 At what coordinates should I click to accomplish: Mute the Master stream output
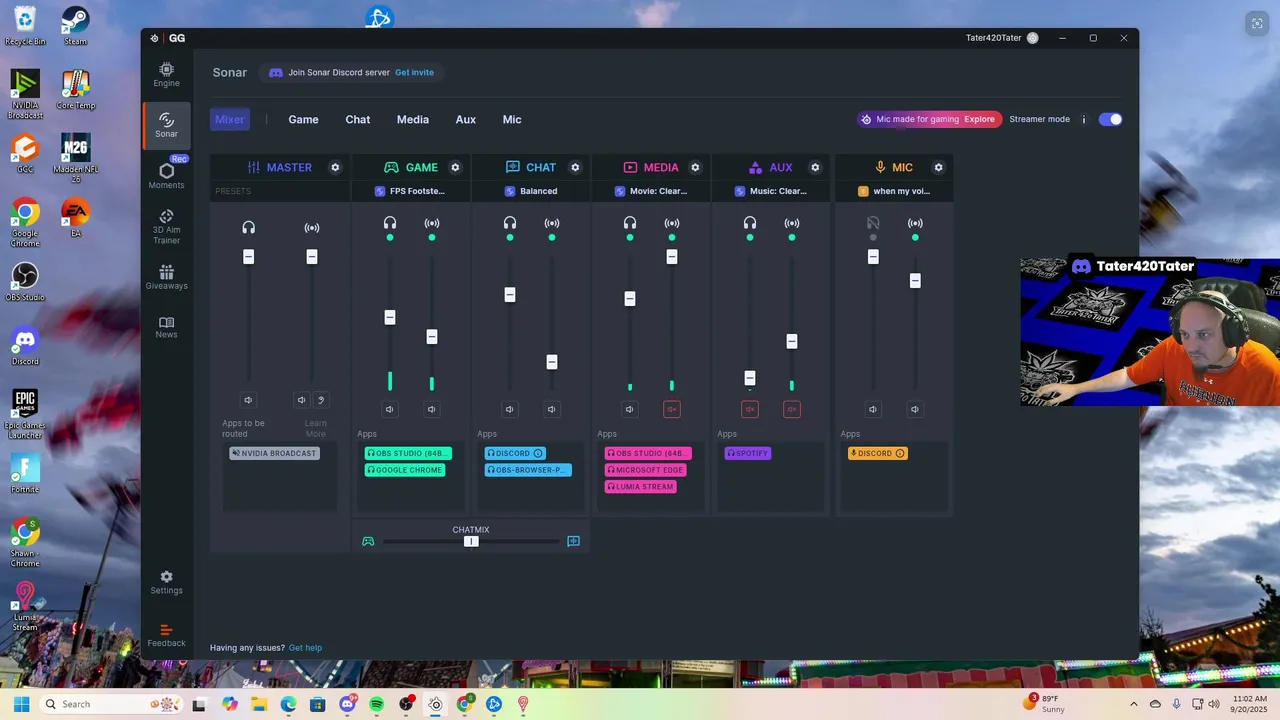pyautogui.click(x=301, y=400)
